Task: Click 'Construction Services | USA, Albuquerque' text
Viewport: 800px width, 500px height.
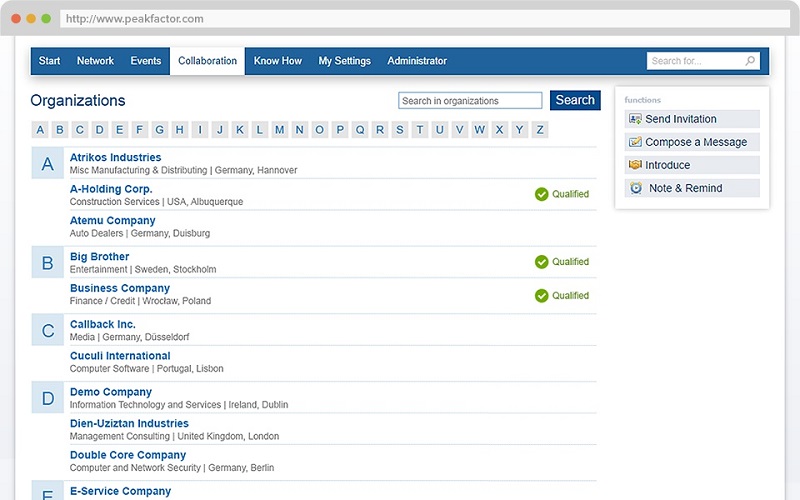Action: 156,202
